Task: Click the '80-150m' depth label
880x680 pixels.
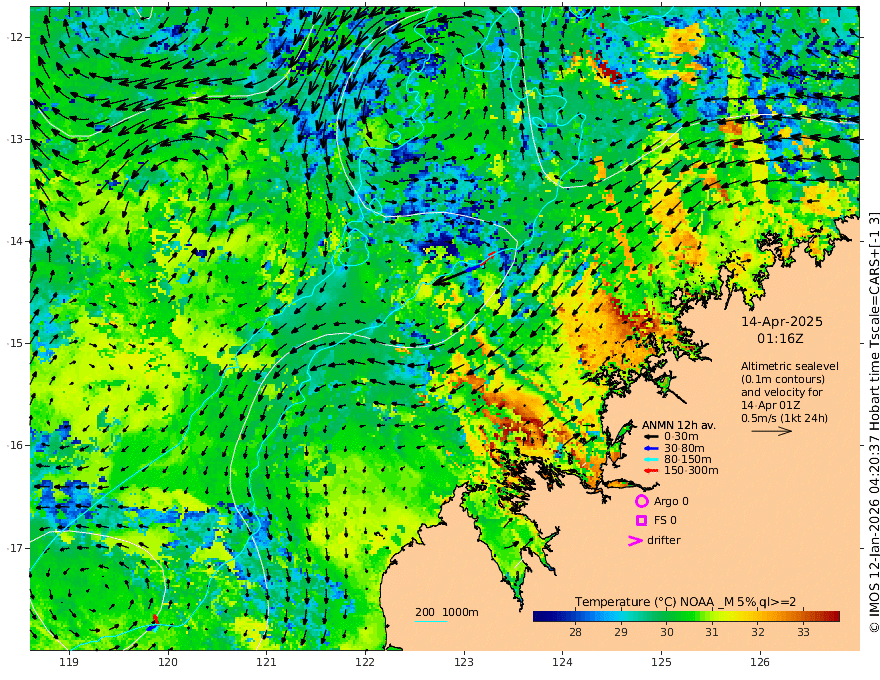Action: 688,460
